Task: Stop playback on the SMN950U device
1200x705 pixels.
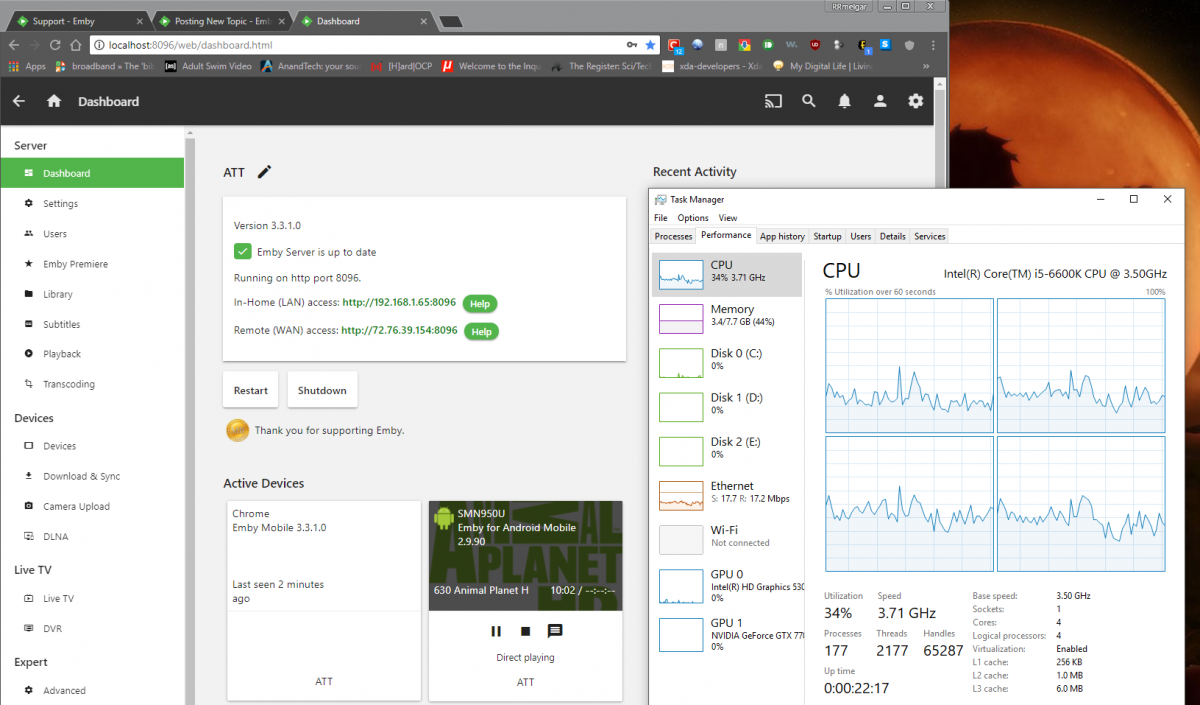Action: [x=525, y=631]
